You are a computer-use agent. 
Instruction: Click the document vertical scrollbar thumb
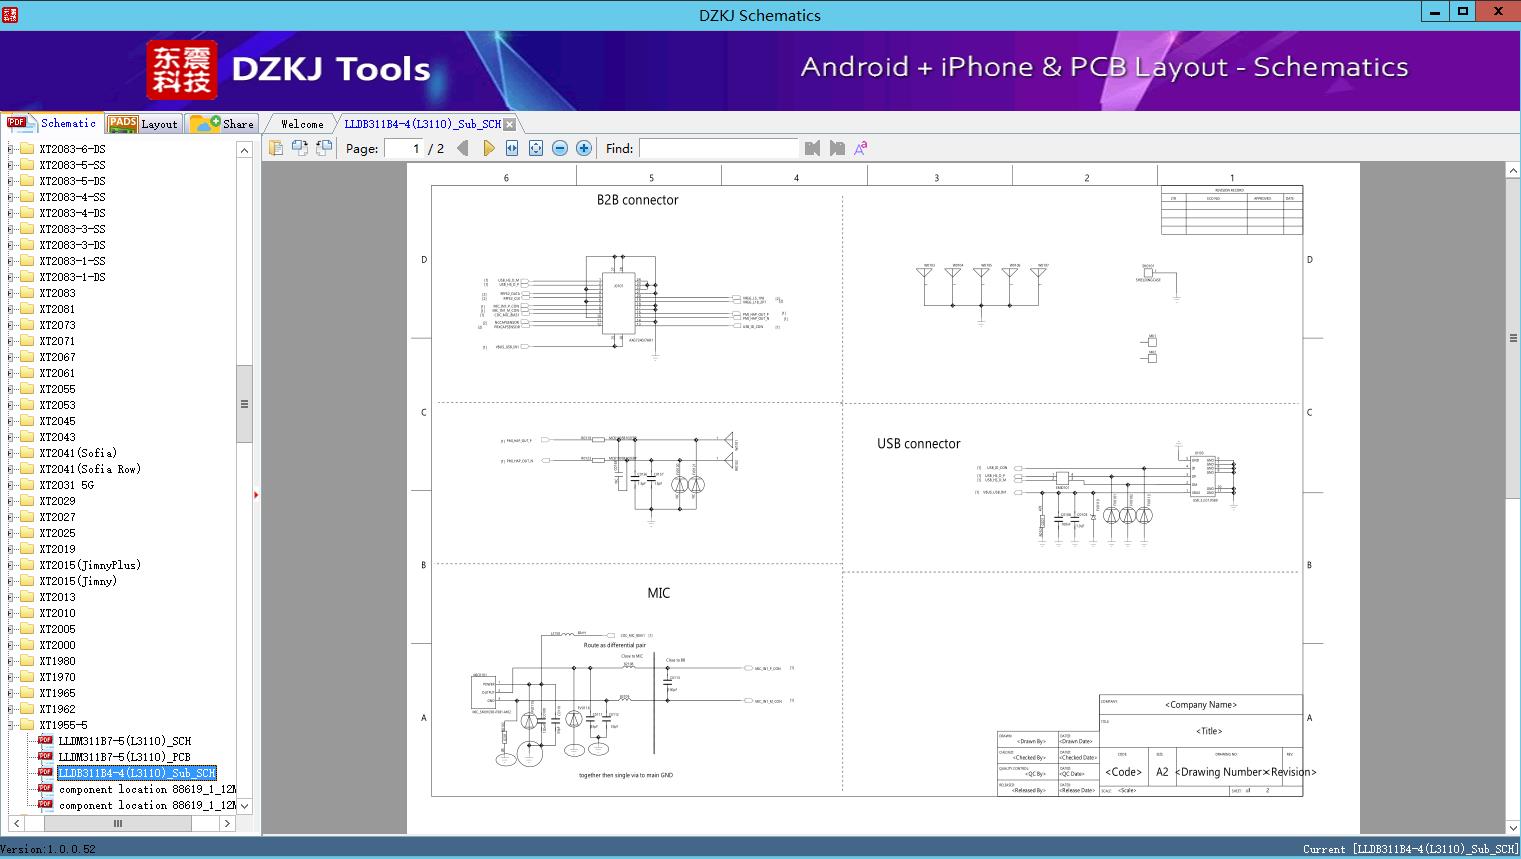click(x=1513, y=338)
